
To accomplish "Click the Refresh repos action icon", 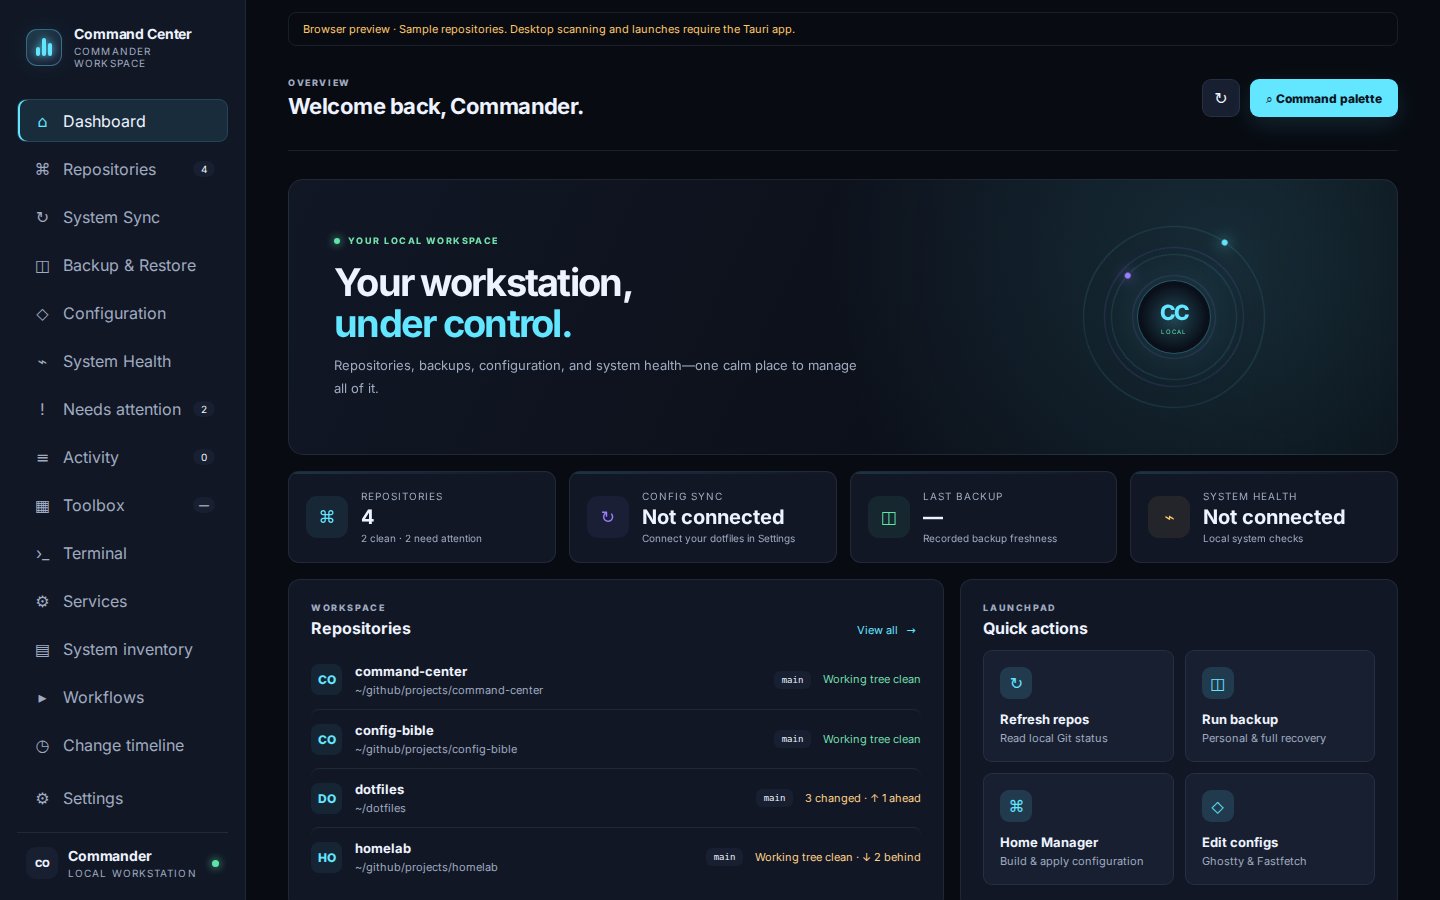I will pos(1016,683).
